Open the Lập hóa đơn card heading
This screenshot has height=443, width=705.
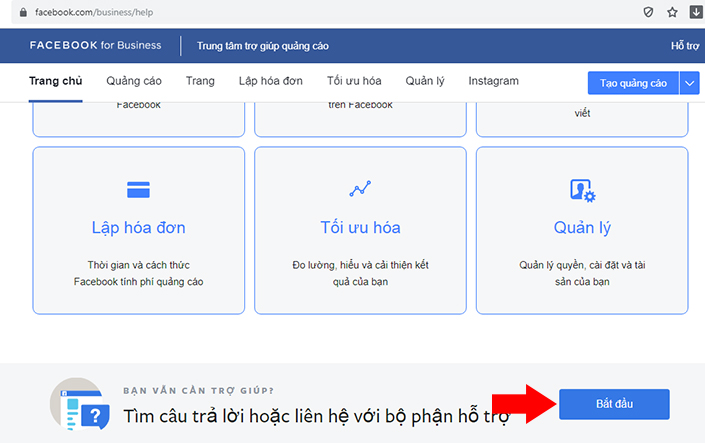pyautogui.click(x=138, y=228)
